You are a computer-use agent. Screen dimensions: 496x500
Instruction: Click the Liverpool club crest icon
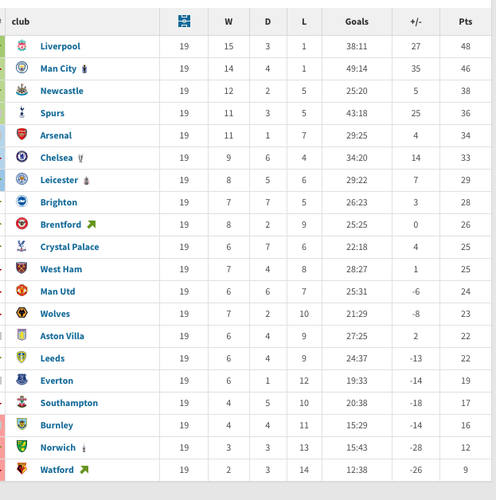coord(22,45)
